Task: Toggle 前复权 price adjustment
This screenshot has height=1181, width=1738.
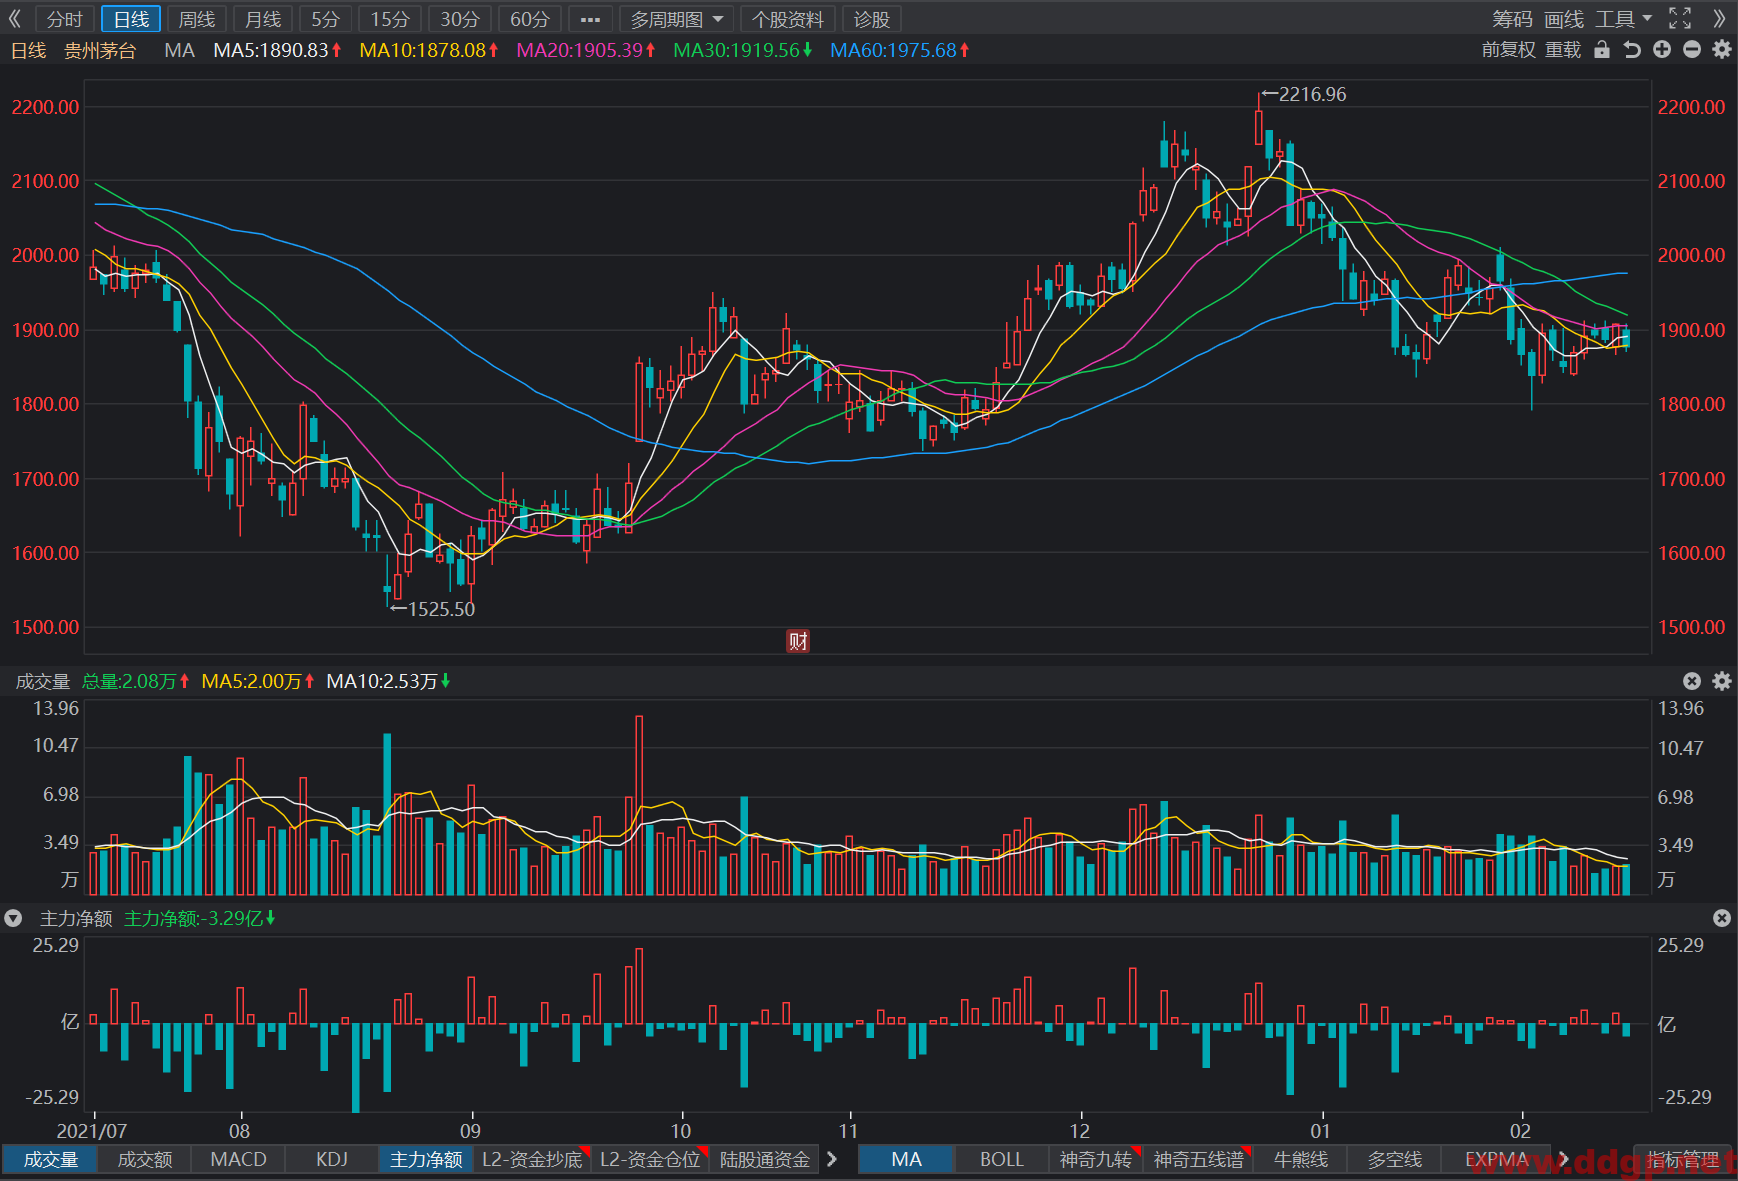Action: click(x=1508, y=50)
